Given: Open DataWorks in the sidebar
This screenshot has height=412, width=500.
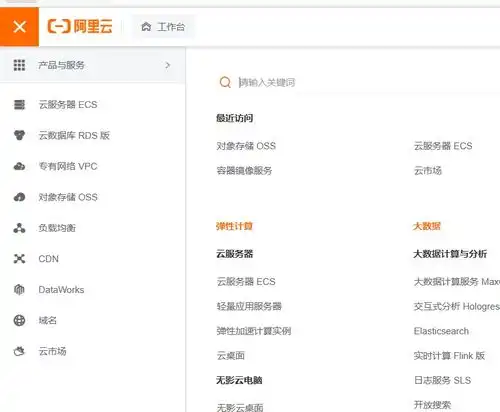Looking at the screenshot, I should pos(61,290).
